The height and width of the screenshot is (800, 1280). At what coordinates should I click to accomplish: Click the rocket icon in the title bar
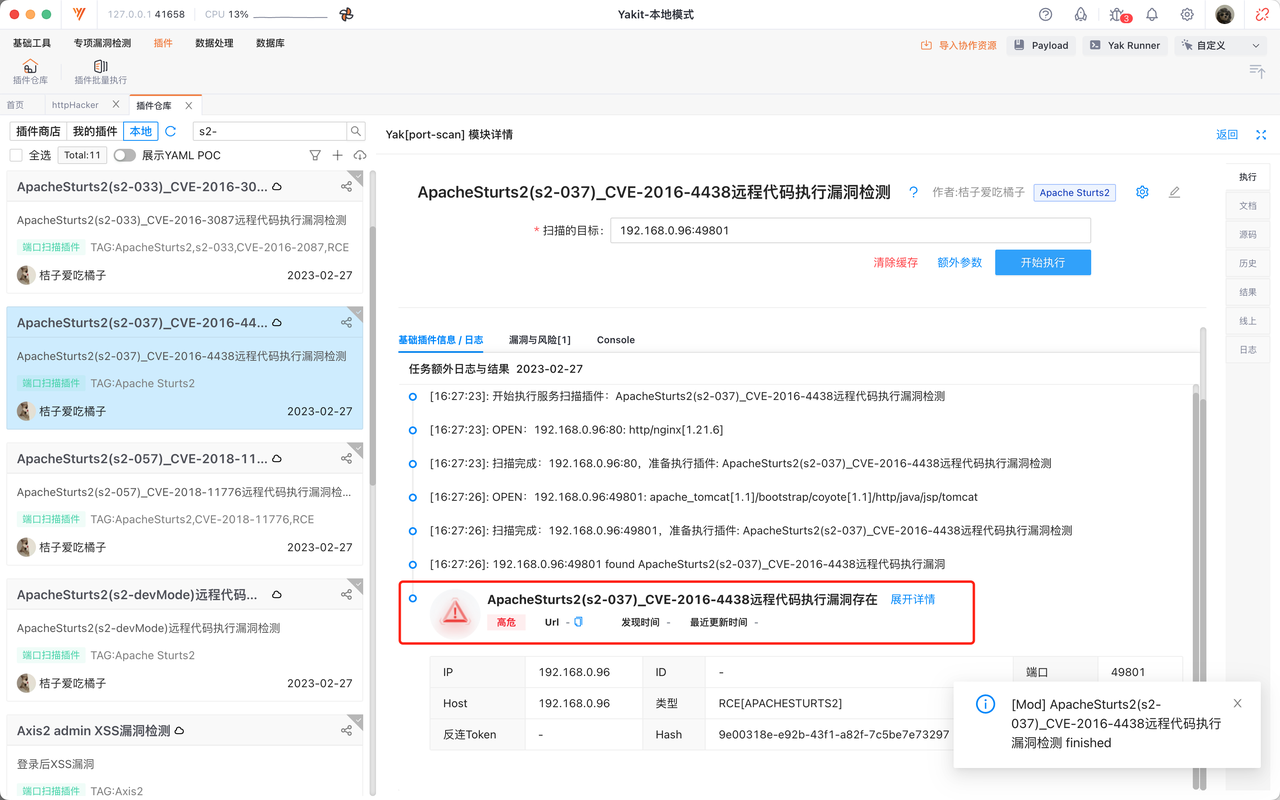tap(1081, 15)
